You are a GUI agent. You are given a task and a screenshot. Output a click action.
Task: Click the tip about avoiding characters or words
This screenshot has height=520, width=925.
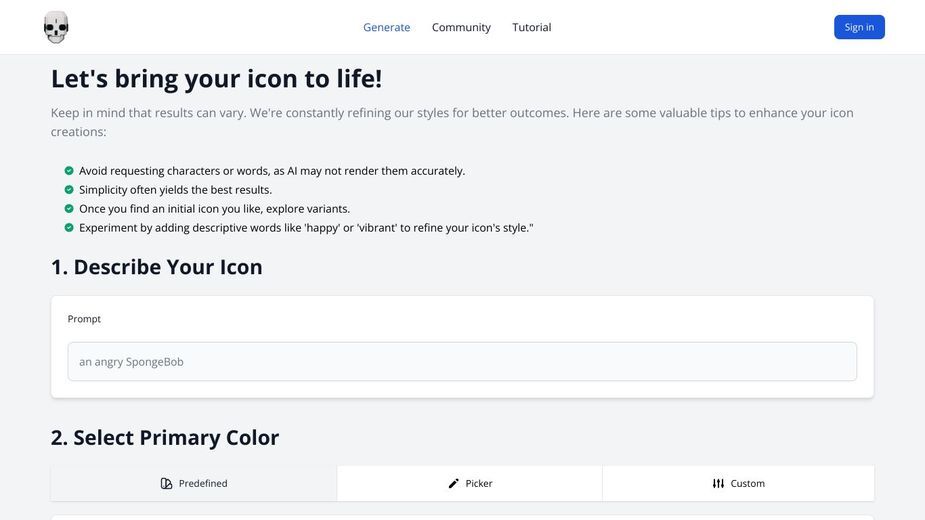click(x=272, y=171)
